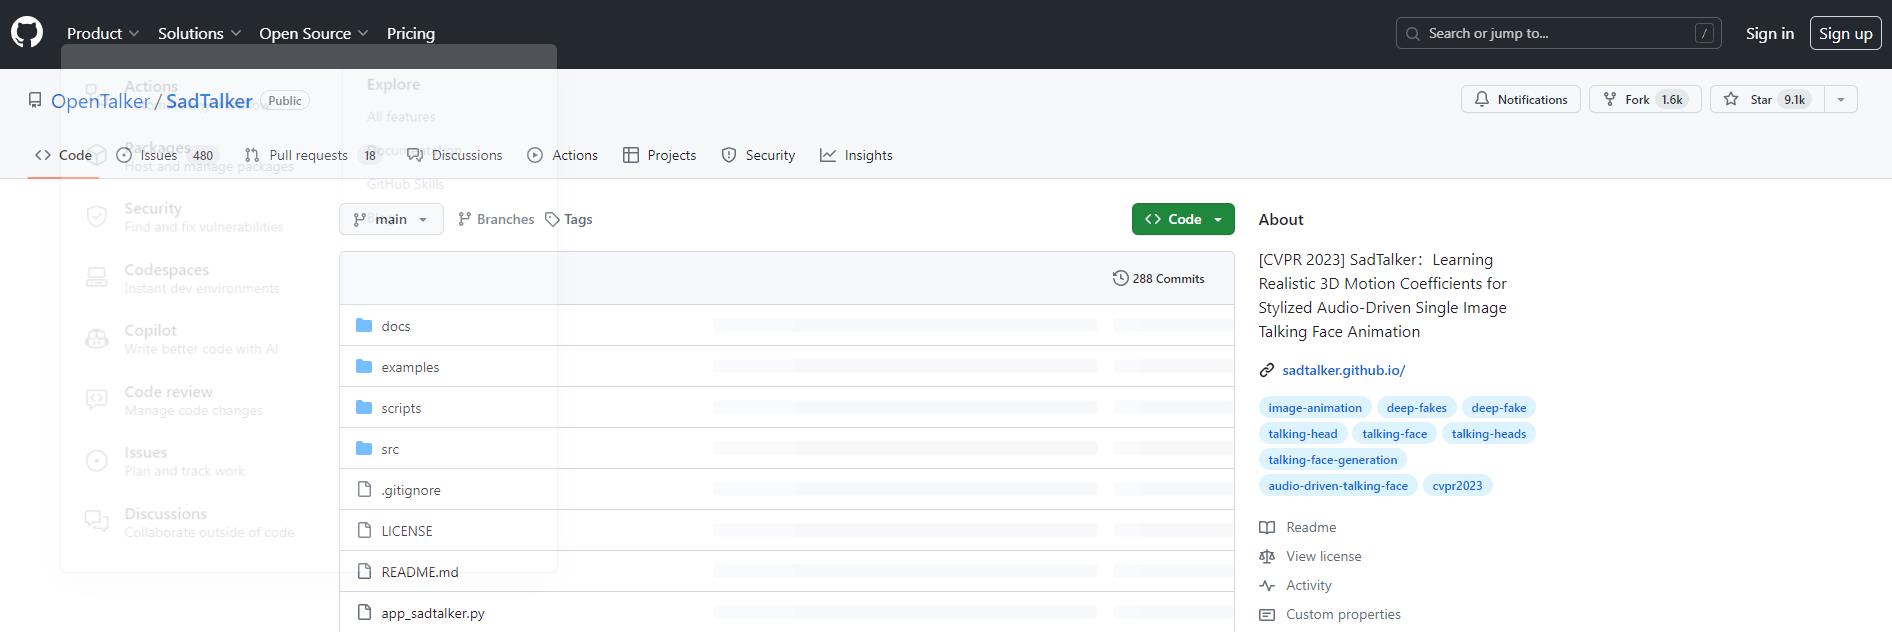Click the Custom properties icon
The image size is (1892, 632).
[1267, 614]
